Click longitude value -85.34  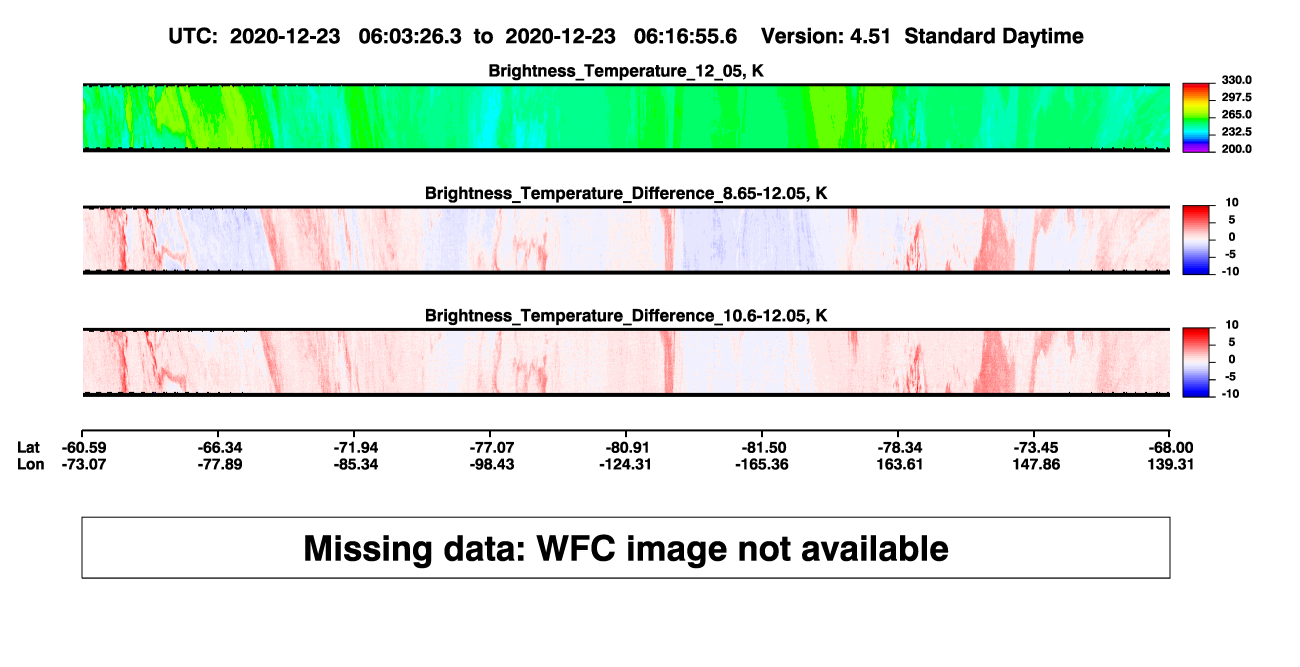[x=357, y=464]
